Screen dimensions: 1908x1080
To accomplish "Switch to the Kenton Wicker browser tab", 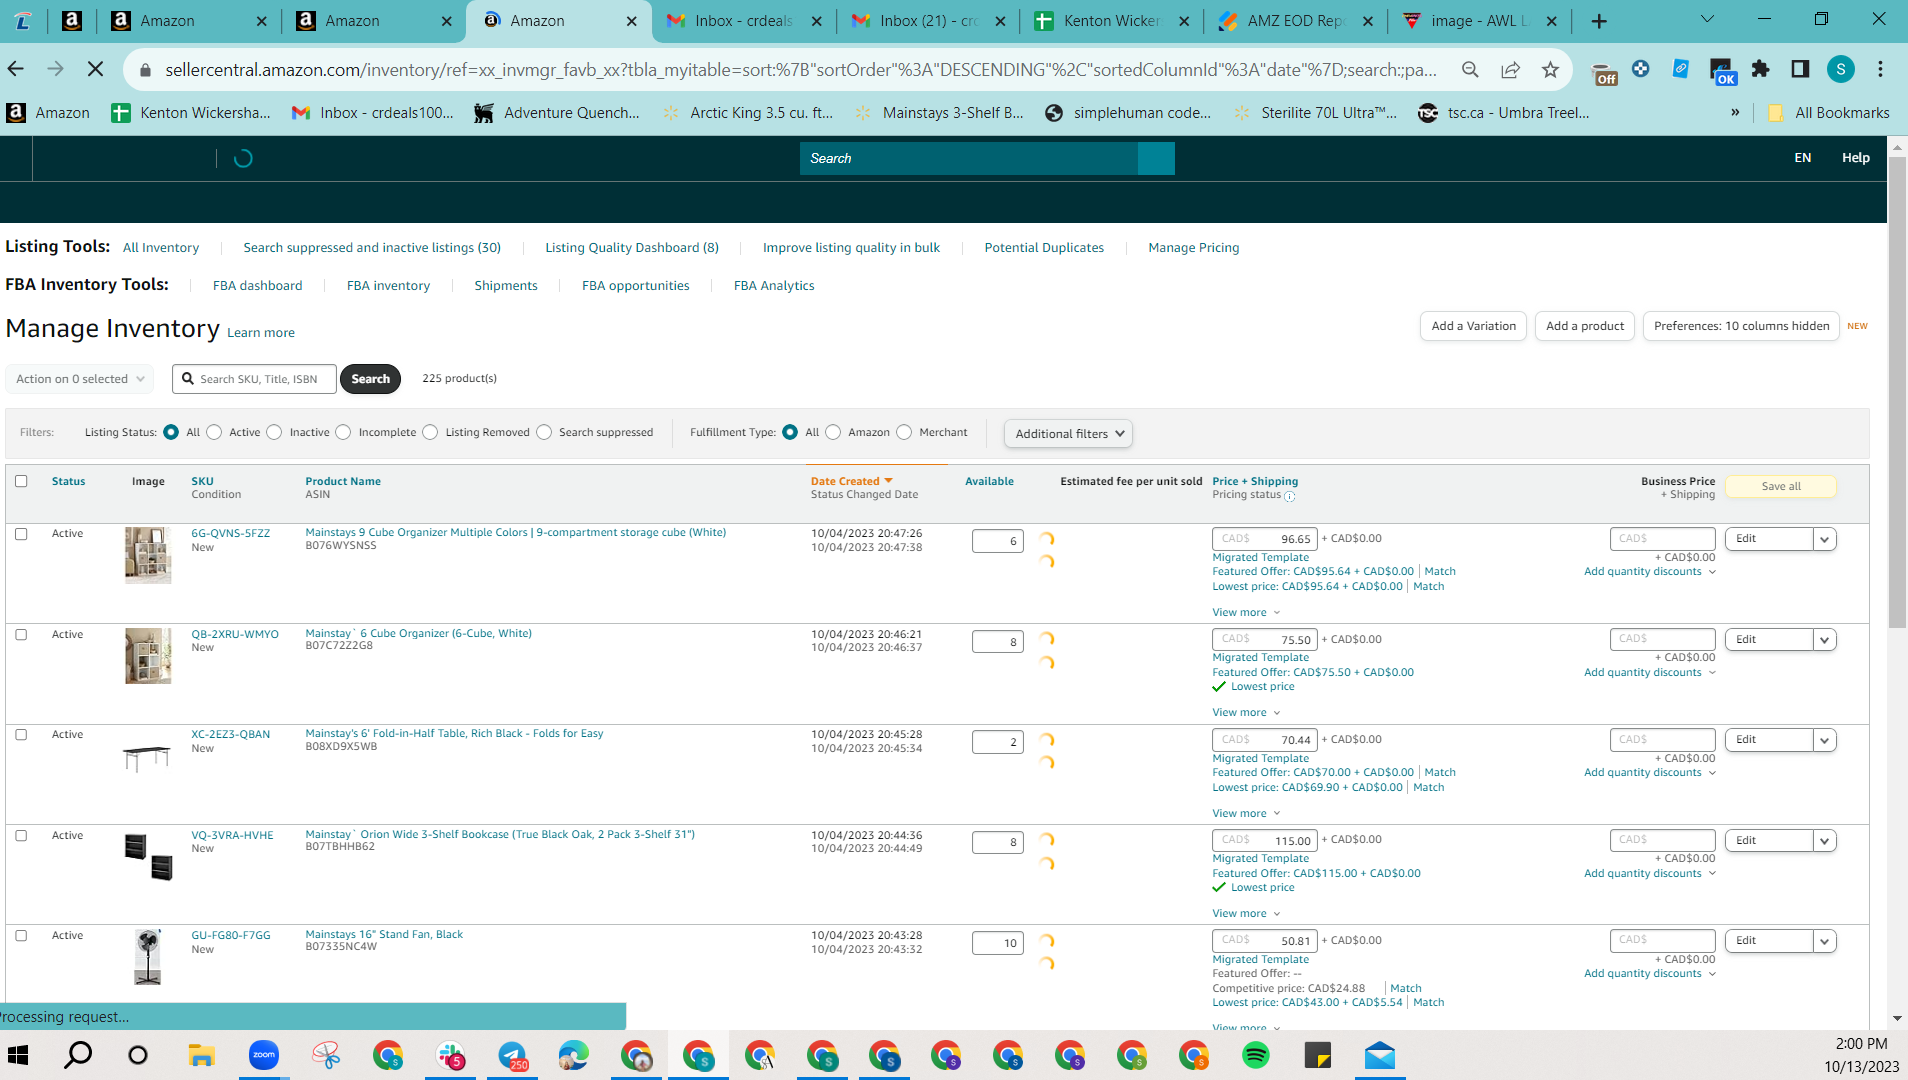I will pyautogui.click(x=1111, y=21).
